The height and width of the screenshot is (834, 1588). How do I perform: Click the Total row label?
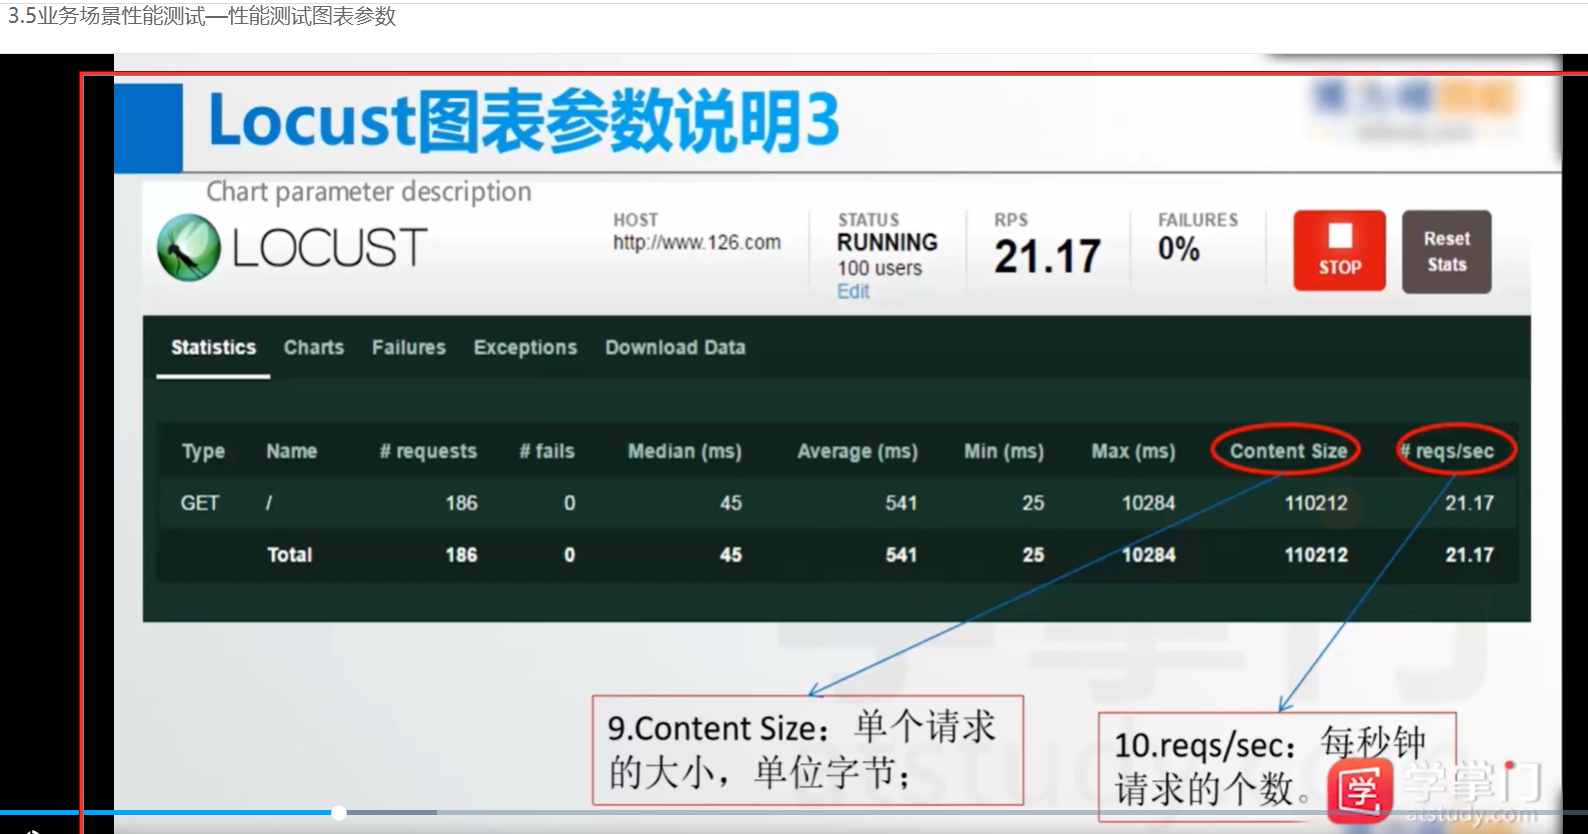coord(290,555)
